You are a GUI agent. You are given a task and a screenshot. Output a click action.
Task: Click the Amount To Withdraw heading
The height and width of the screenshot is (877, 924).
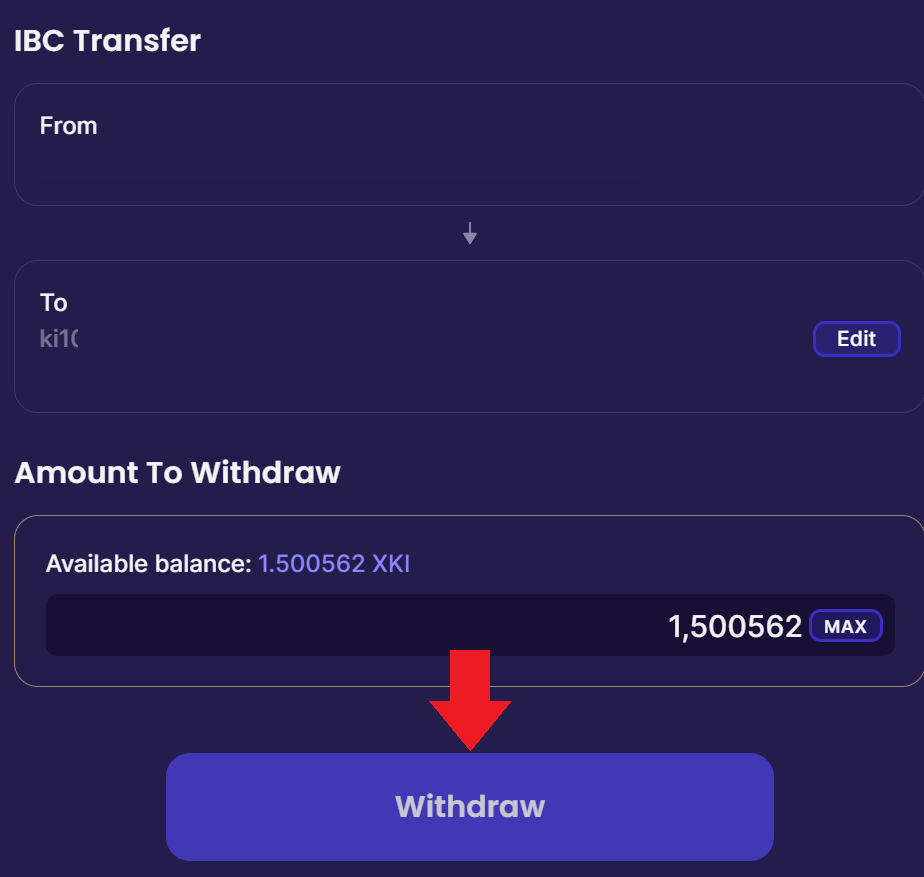(177, 472)
